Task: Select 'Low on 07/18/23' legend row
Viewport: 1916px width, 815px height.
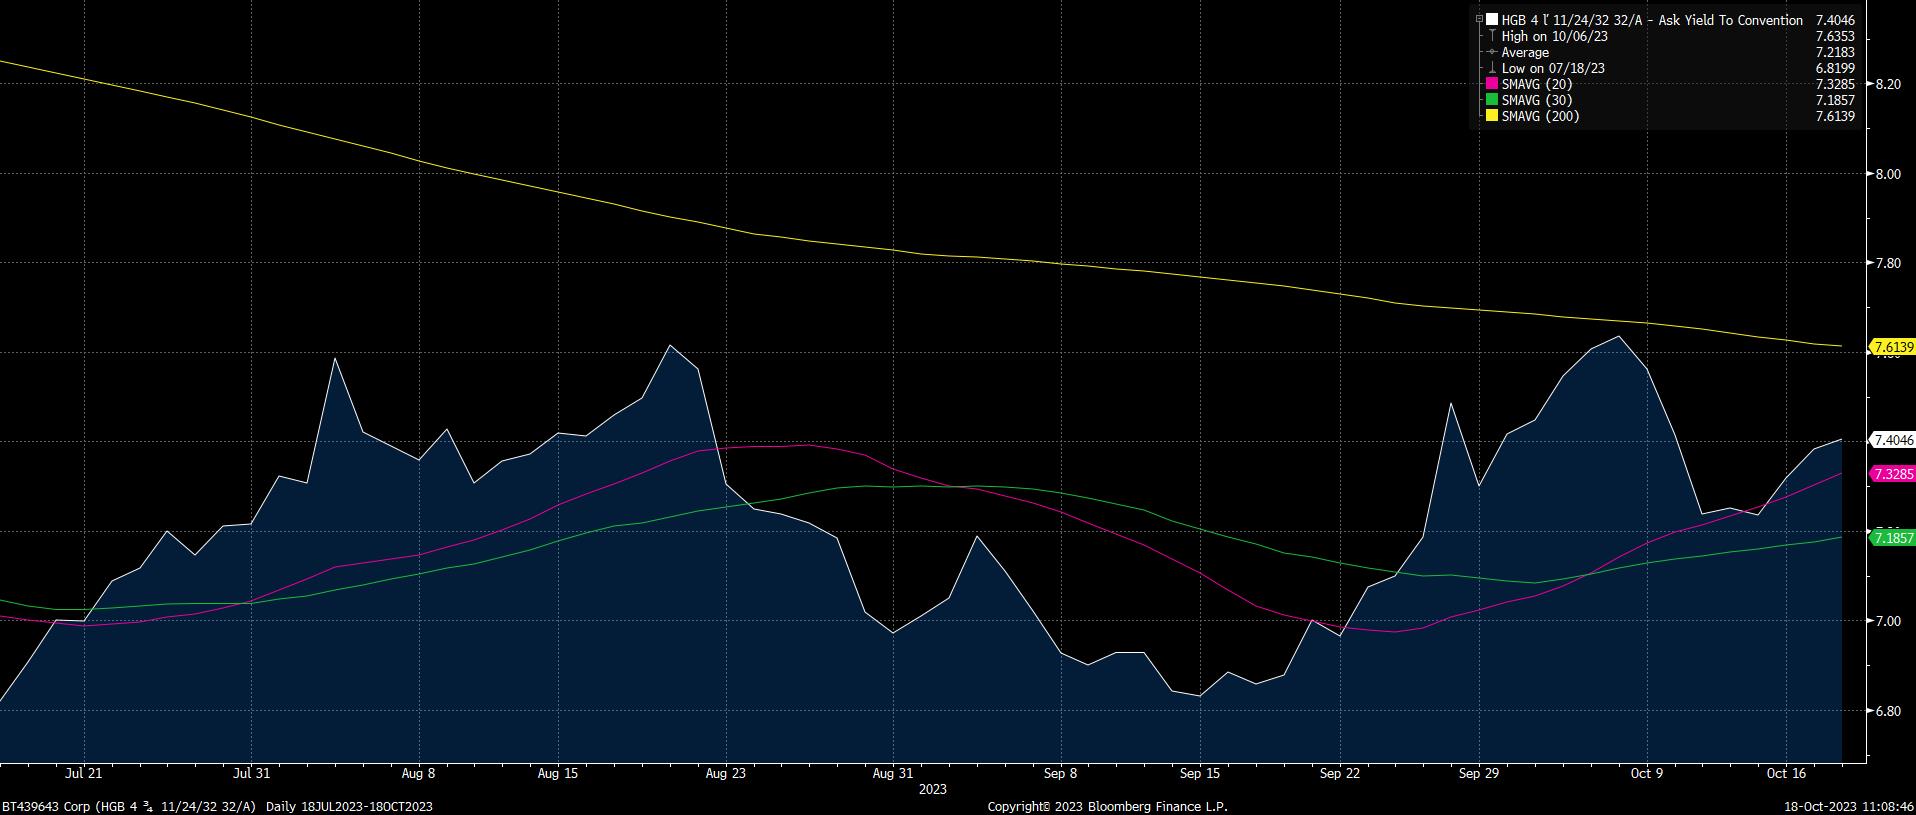Action: (x=1553, y=68)
